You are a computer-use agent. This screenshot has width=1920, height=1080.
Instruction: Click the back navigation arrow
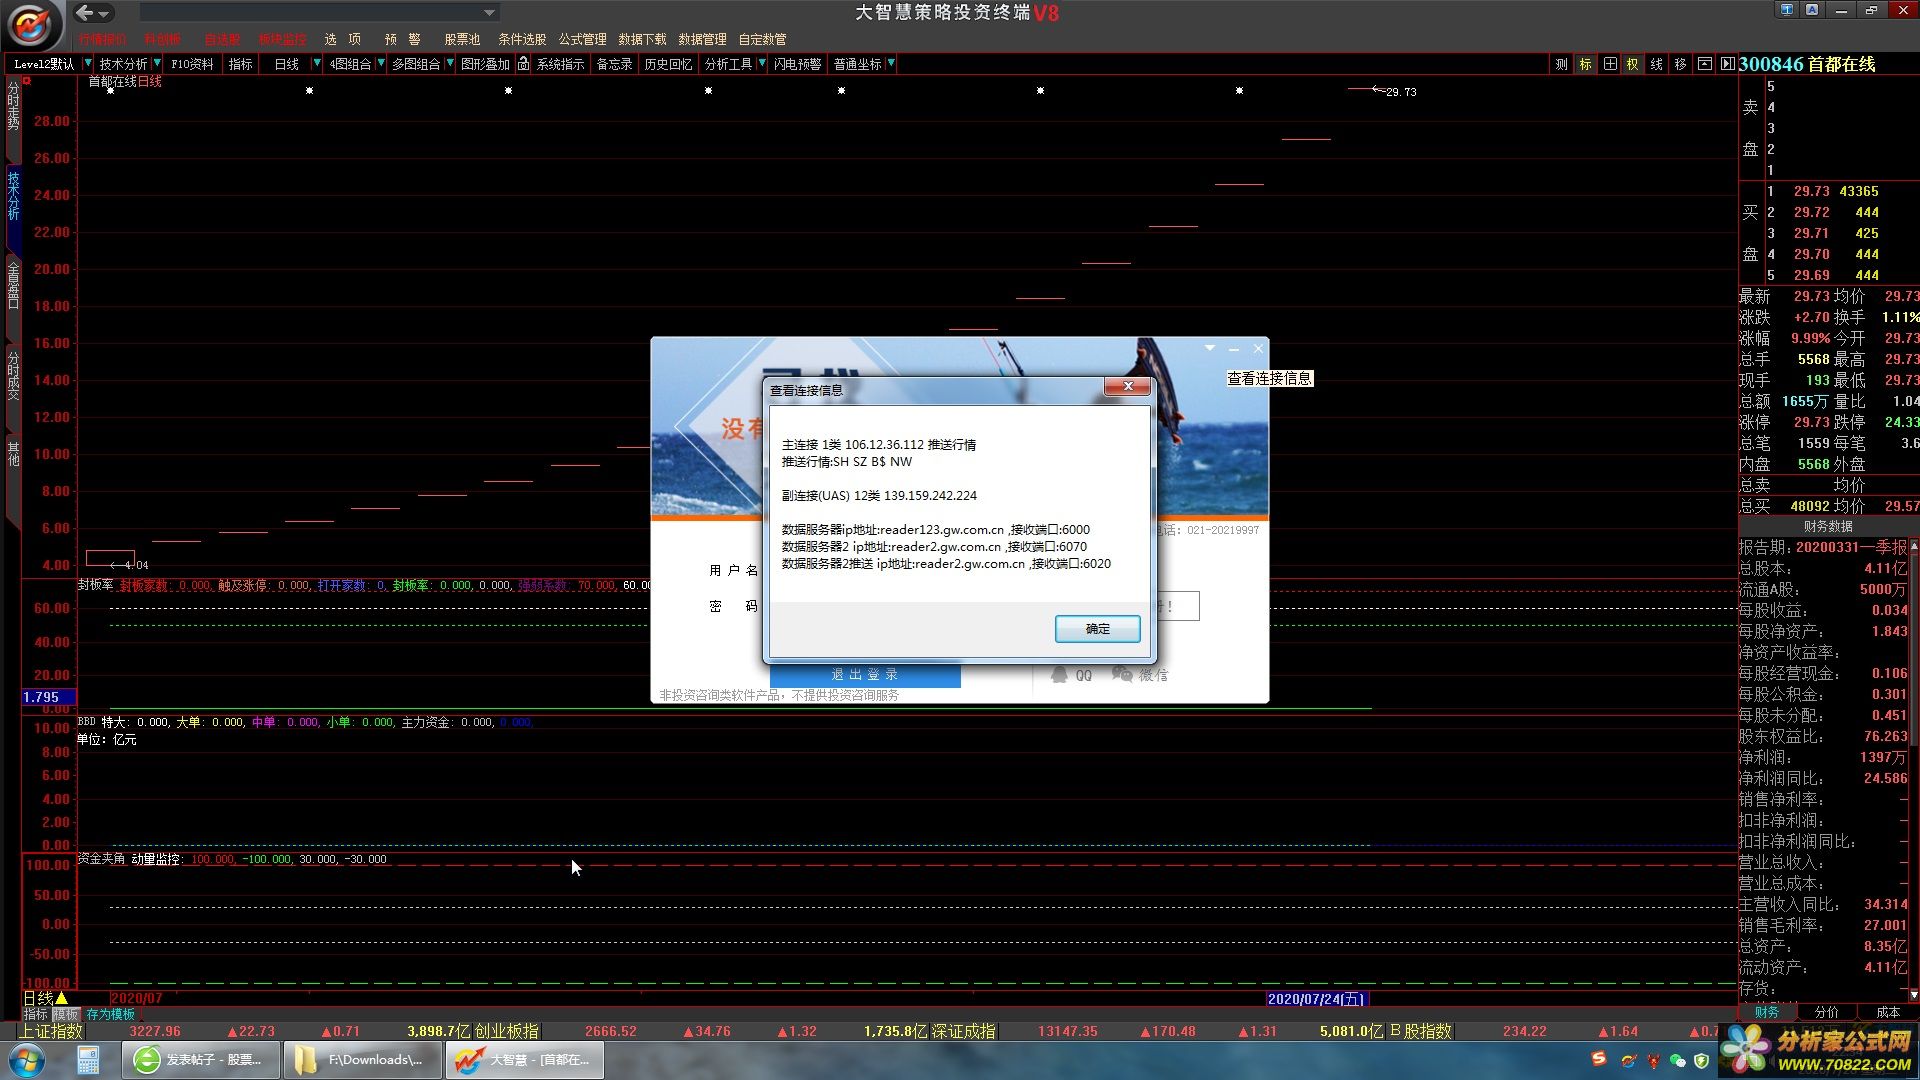click(x=86, y=12)
